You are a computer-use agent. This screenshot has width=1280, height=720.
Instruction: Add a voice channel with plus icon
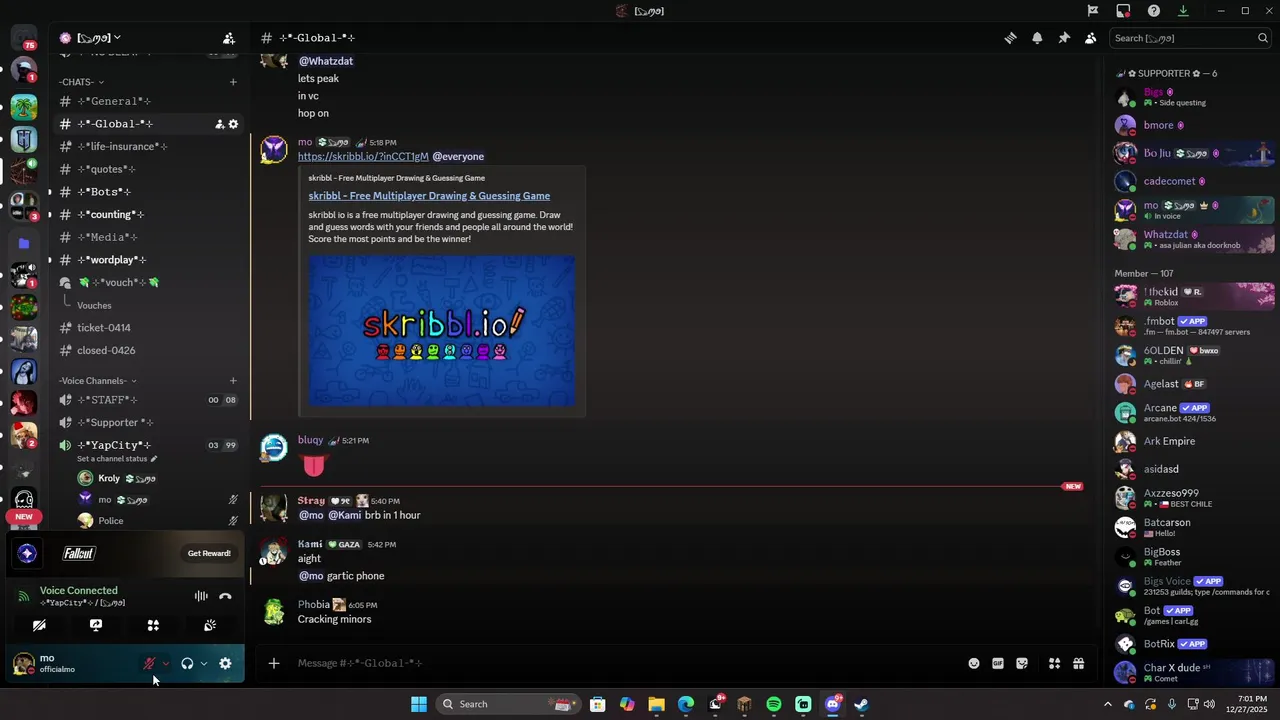(233, 381)
